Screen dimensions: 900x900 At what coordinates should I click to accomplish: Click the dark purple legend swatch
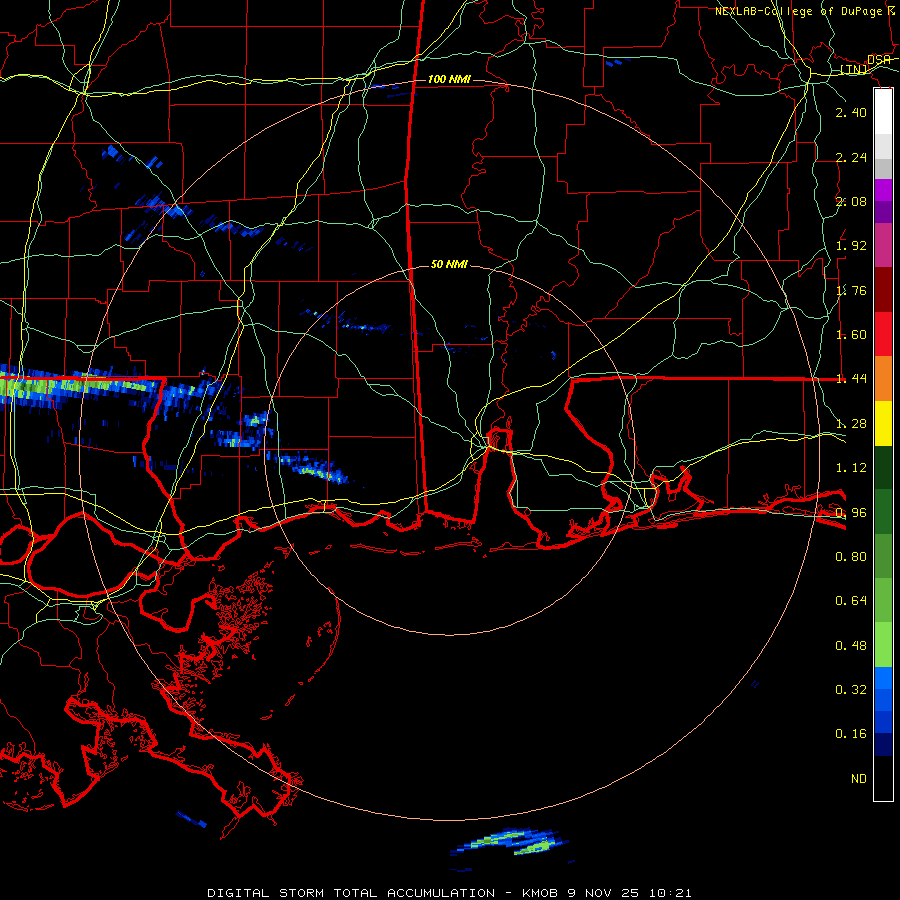[x=883, y=212]
